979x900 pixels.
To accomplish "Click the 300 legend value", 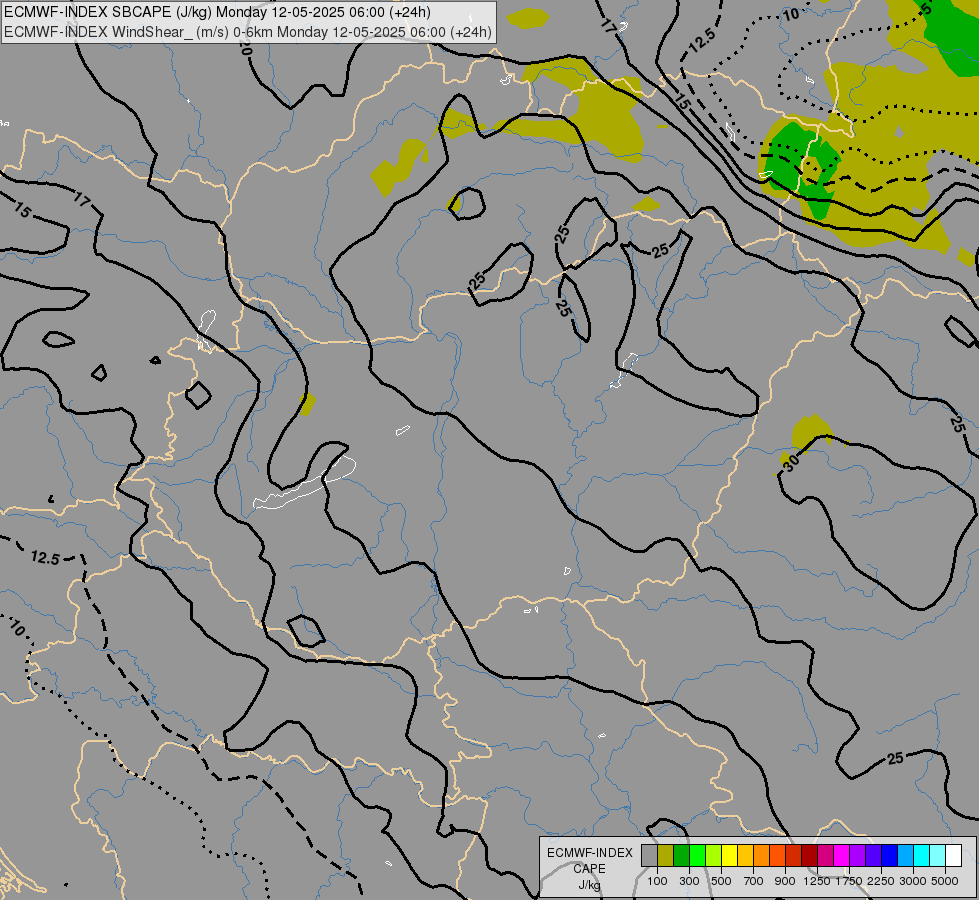I will tap(689, 881).
